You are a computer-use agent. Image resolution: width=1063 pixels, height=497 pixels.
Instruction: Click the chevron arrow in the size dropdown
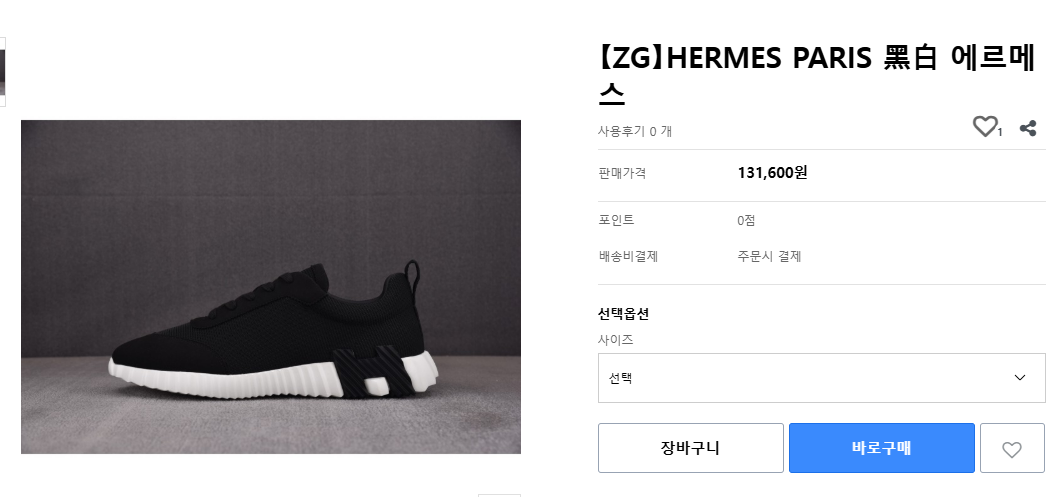(x=1020, y=378)
